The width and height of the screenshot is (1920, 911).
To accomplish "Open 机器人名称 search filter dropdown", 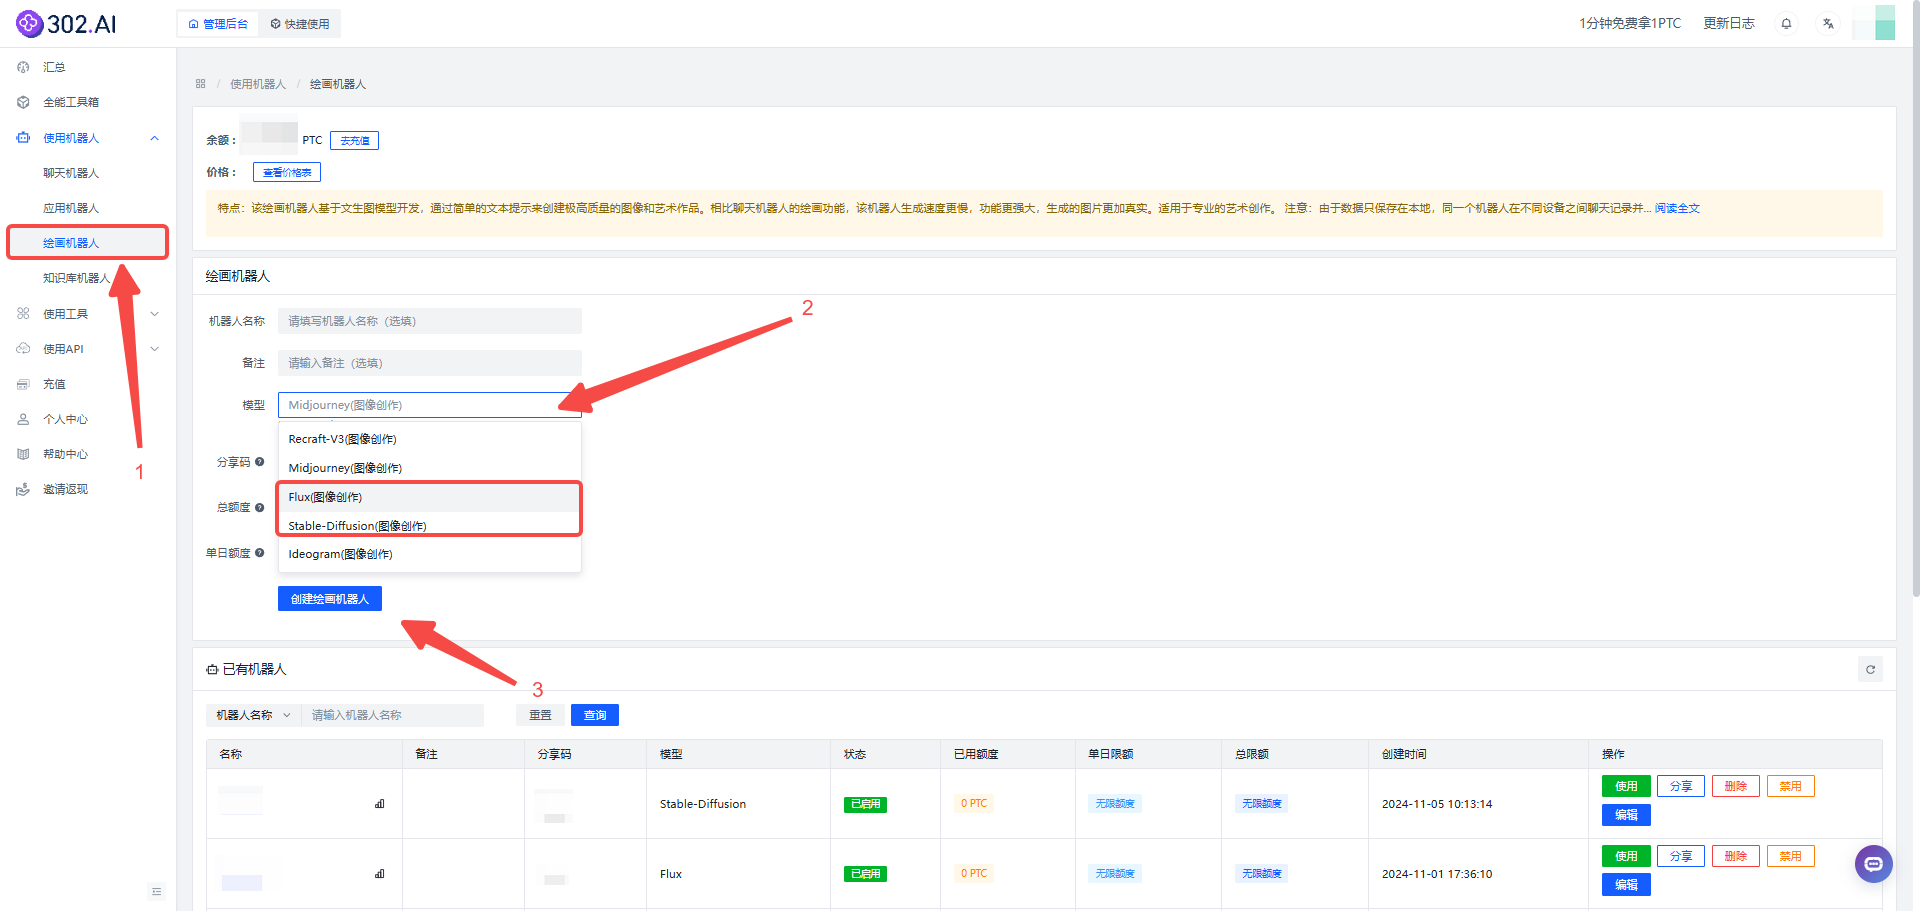I will click(x=254, y=715).
